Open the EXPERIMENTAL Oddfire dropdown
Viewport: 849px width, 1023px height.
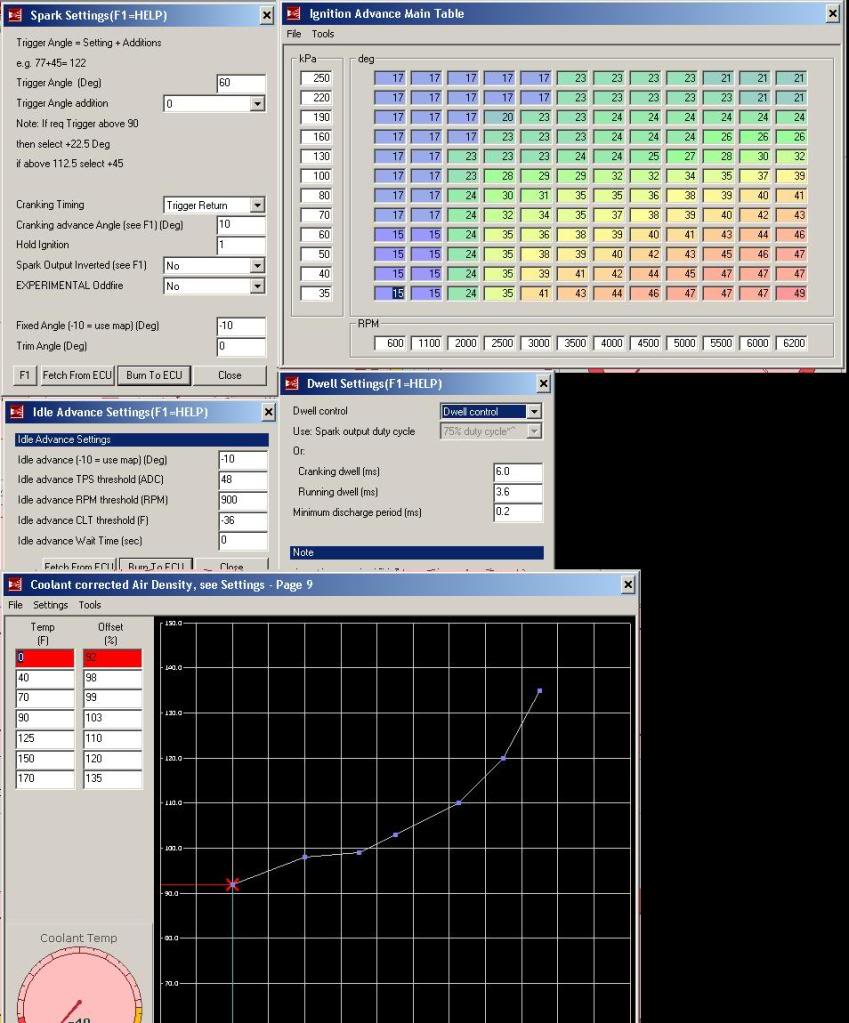[257, 286]
